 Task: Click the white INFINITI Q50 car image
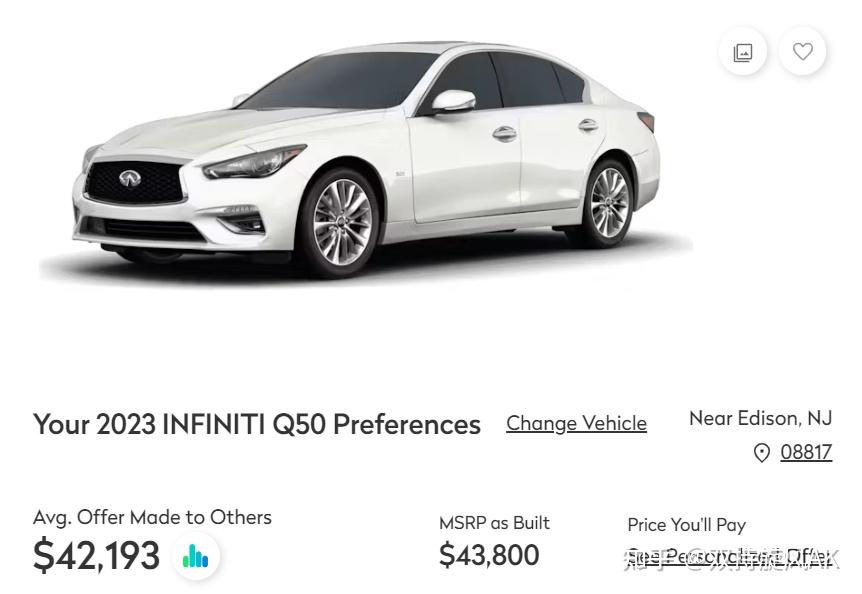pos(366,160)
